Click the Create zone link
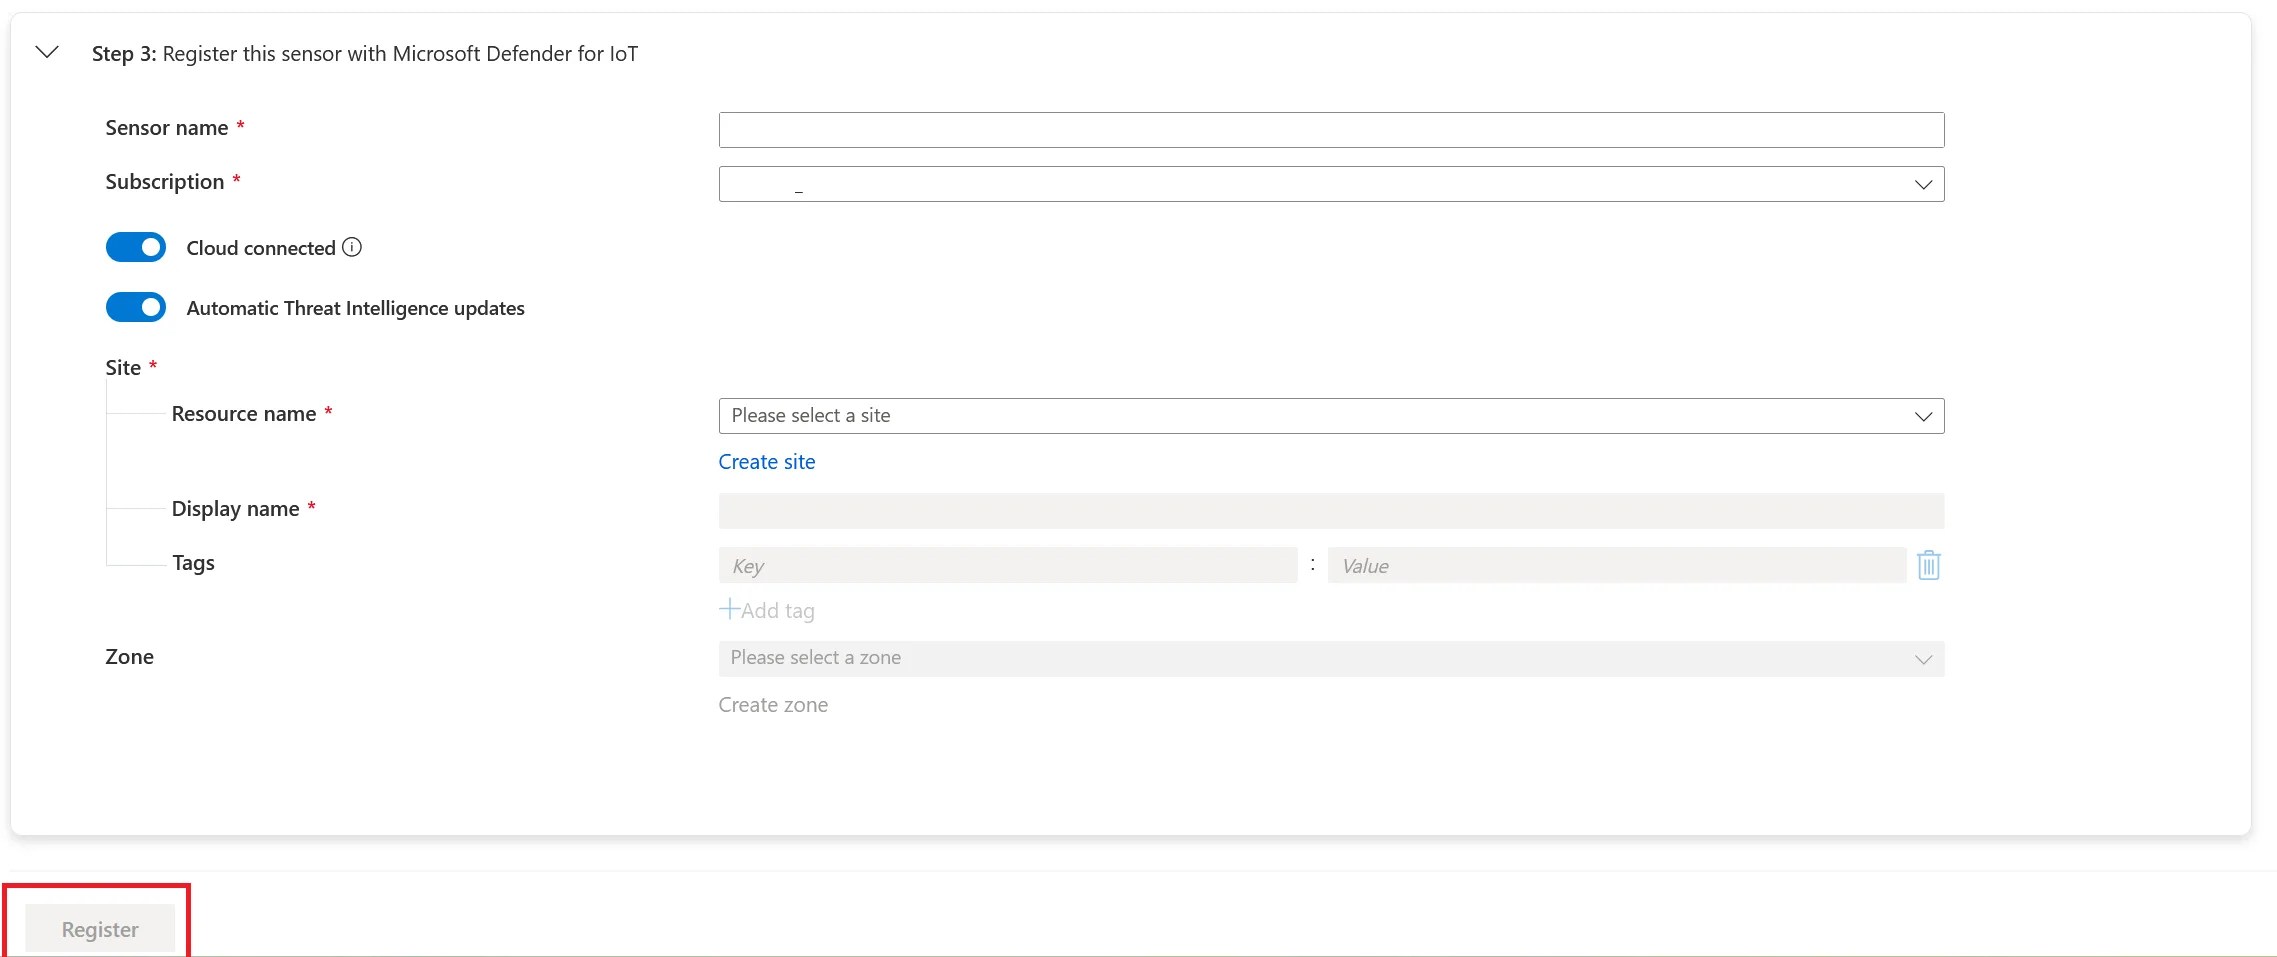The width and height of the screenshot is (2277, 957). point(773,705)
